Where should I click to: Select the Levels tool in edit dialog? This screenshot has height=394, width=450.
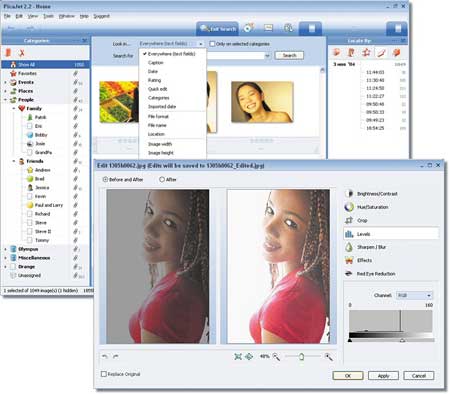(391, 234)
